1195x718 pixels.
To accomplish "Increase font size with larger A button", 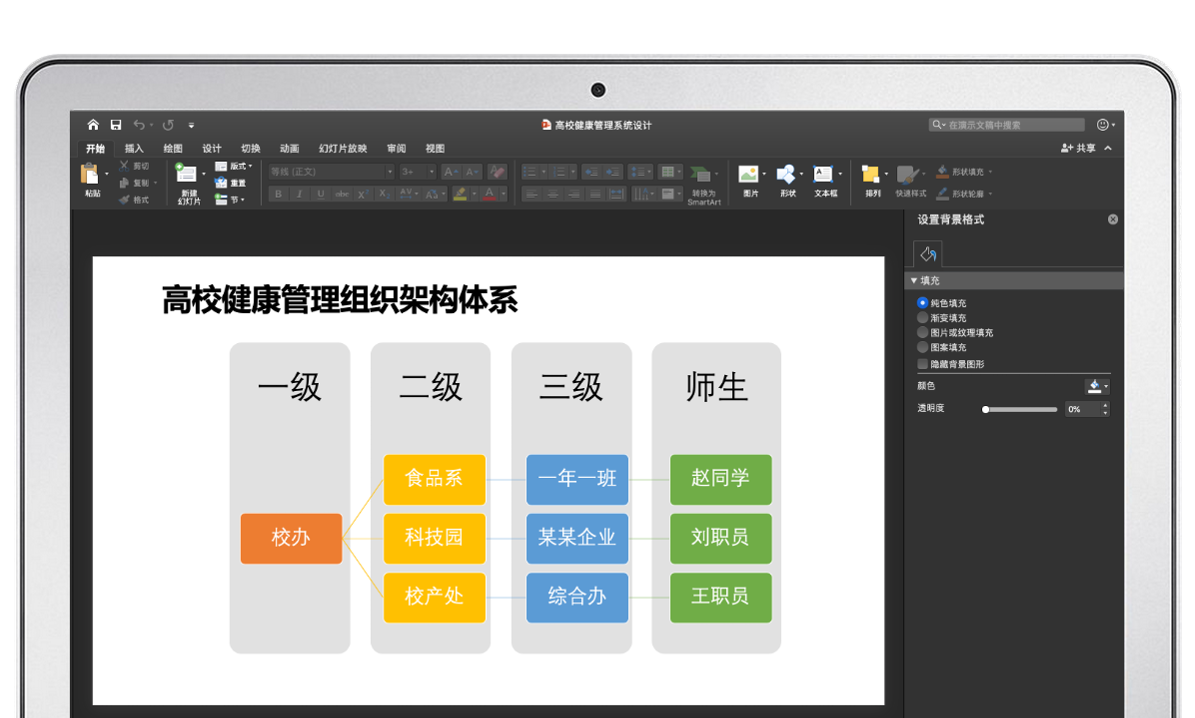I will (451, 171).
